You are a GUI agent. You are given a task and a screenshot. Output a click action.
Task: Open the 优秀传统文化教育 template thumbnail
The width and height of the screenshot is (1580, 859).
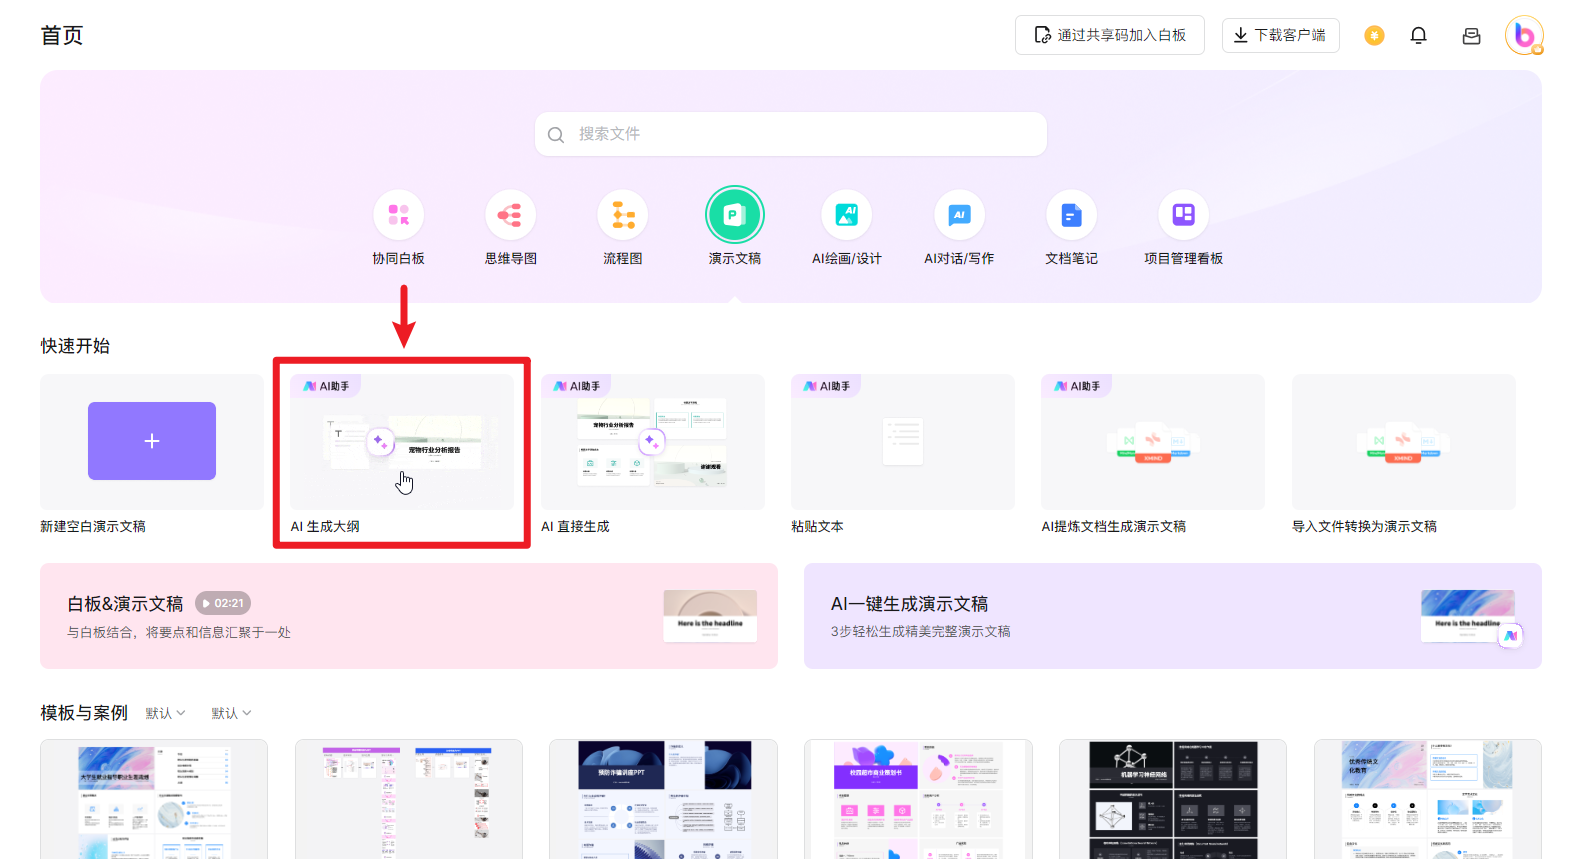coord(1428,799)
